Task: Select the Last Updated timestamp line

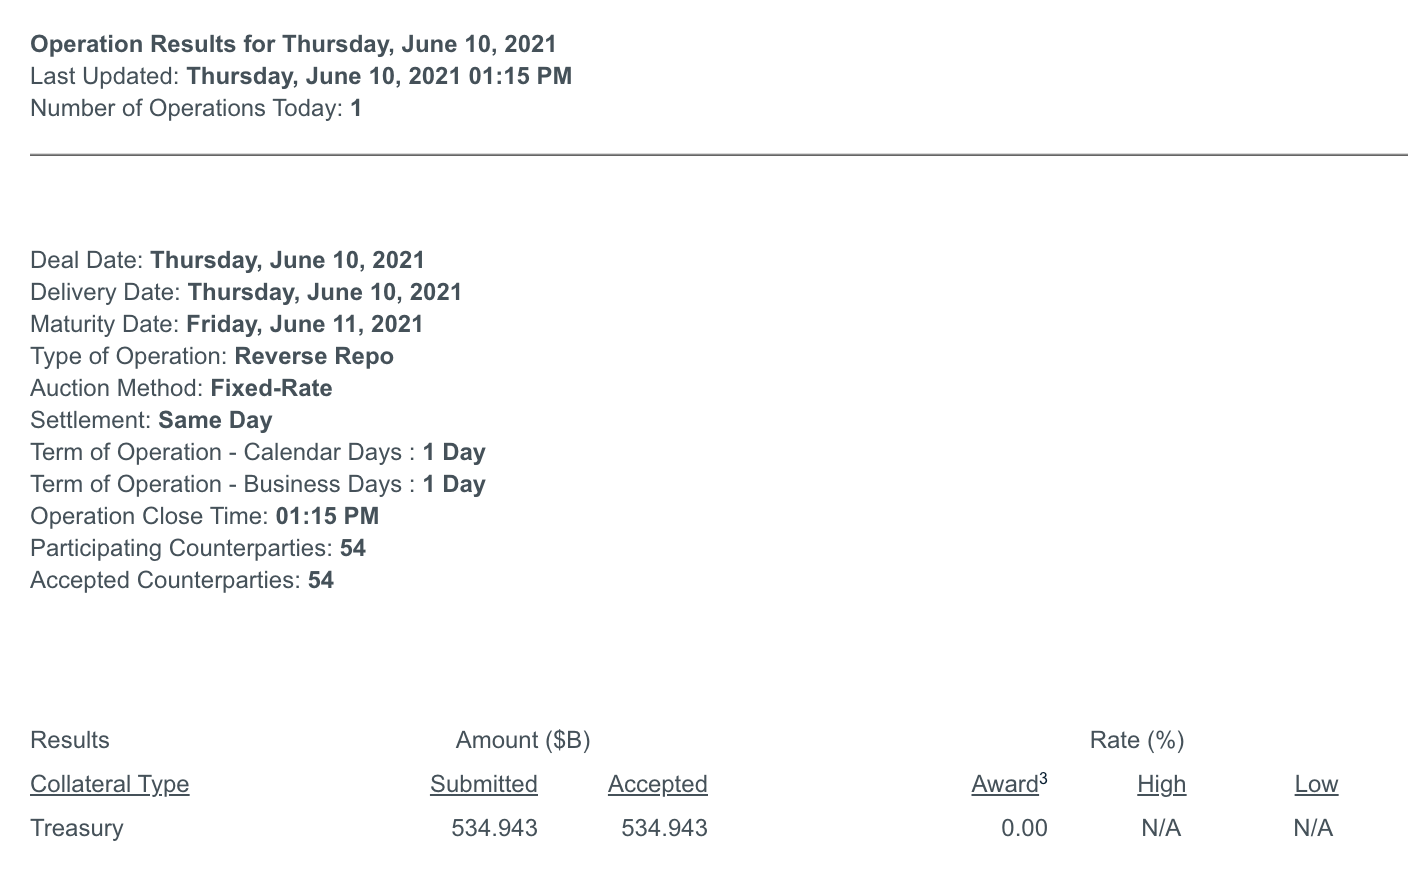Action: point(301,76)
